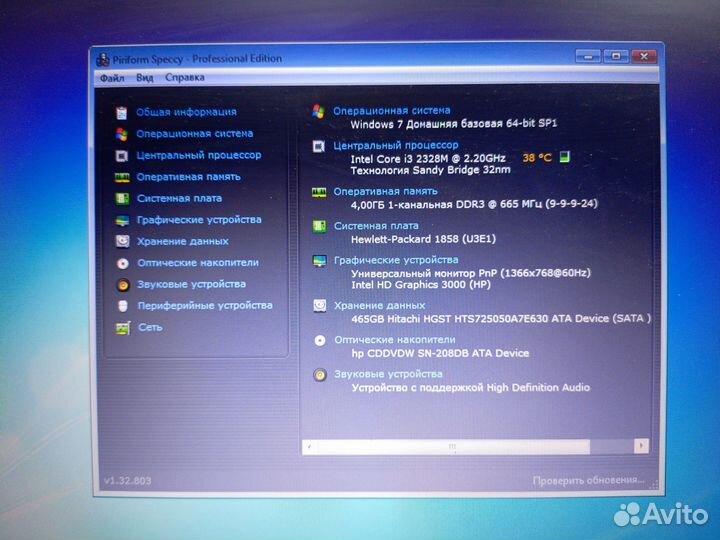Click the Оперативная память sidebar RAM icon
The height and width of the screenshot is (540, 720).
click(x=122, y=178)
